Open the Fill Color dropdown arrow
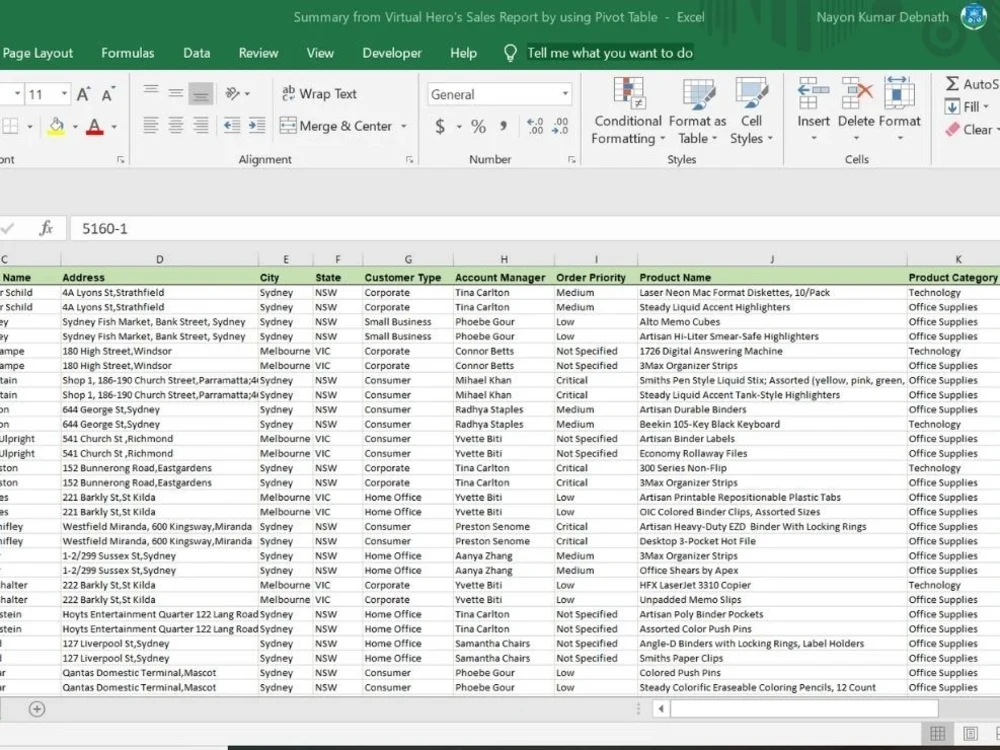Viewport: 1000px width, 750px height. pos(75,126)
